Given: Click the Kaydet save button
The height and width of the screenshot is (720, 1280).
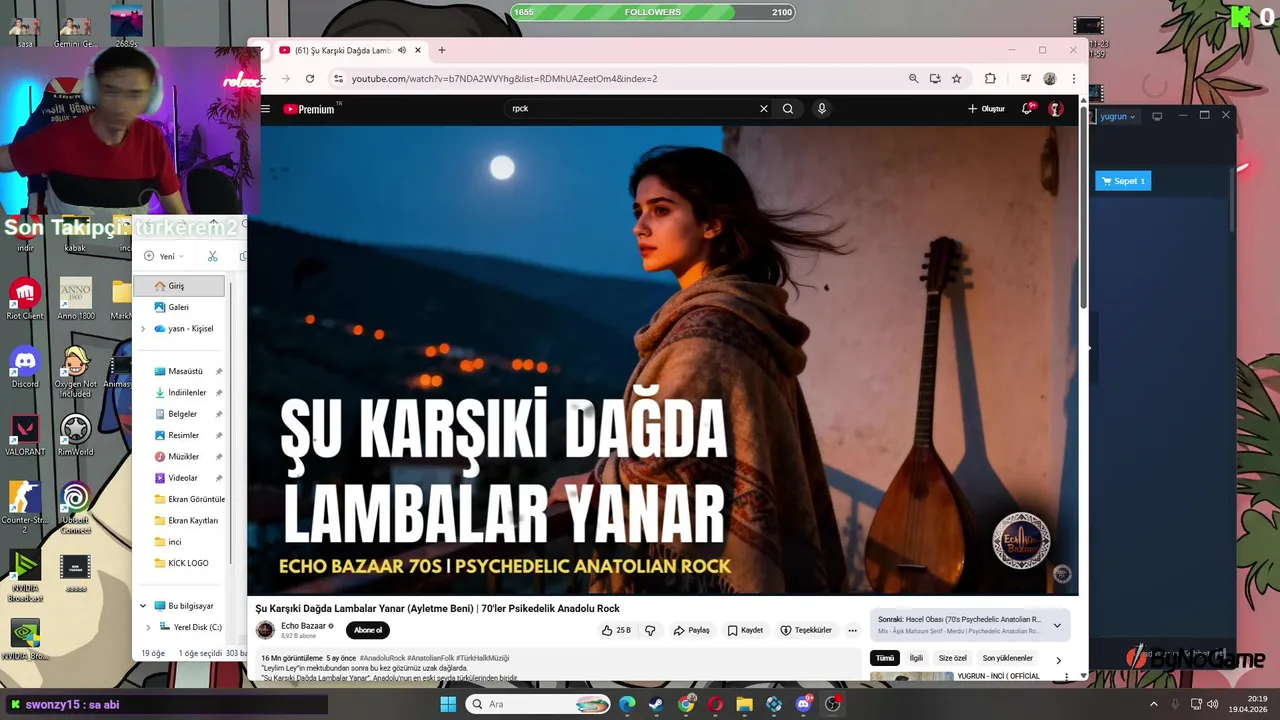Looking at the screenshot, I should click(x=745, y=630).
